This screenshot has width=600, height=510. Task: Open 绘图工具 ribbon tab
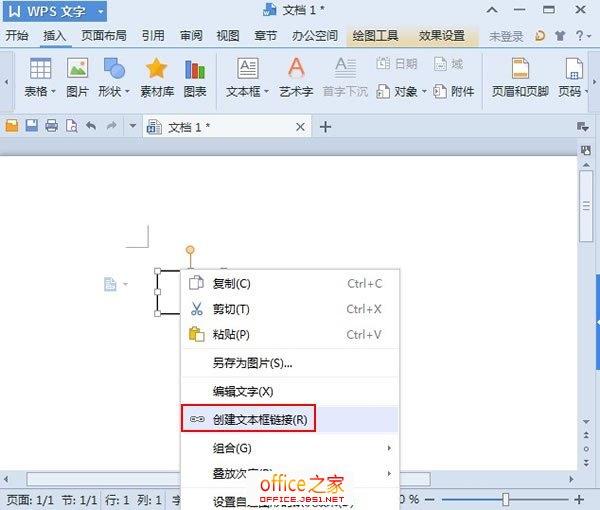(x=375, y=36)
